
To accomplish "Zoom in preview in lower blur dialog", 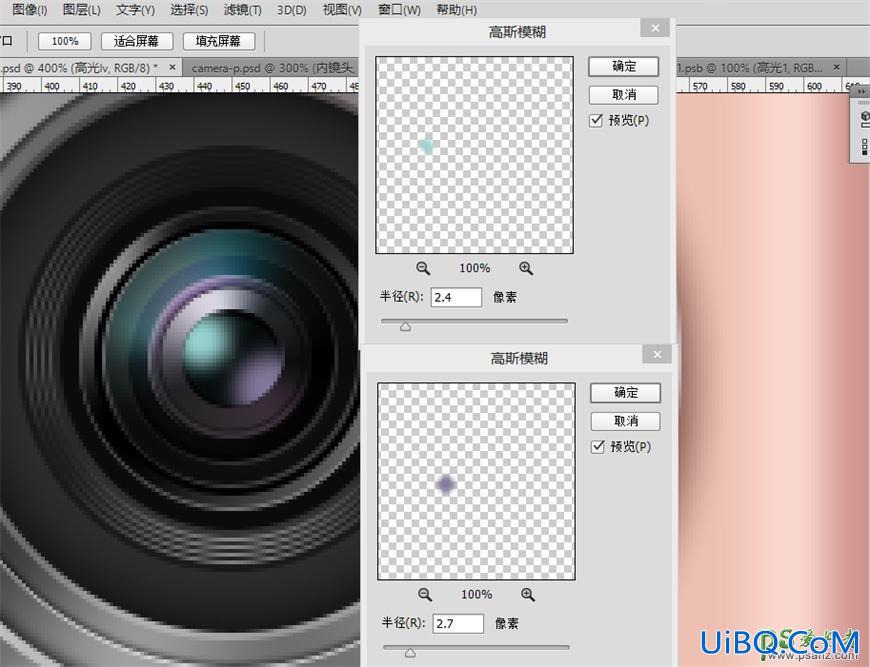I will (x=528, y=595).
